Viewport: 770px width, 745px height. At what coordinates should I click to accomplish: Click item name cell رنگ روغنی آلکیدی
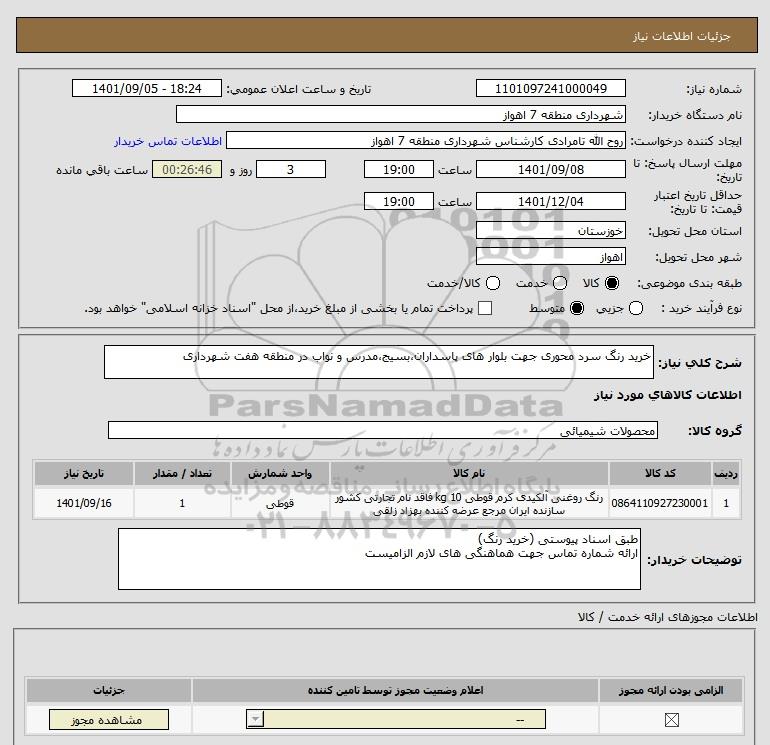click(x=469, y=503)
